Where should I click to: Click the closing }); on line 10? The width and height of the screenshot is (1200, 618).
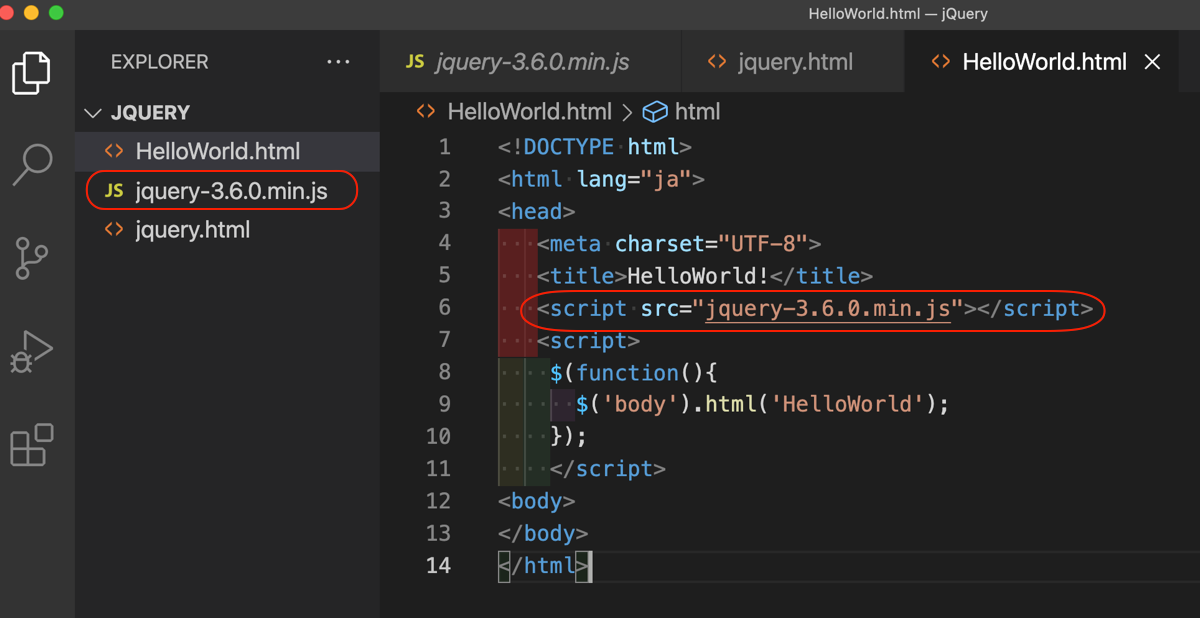tap(569, 436)
